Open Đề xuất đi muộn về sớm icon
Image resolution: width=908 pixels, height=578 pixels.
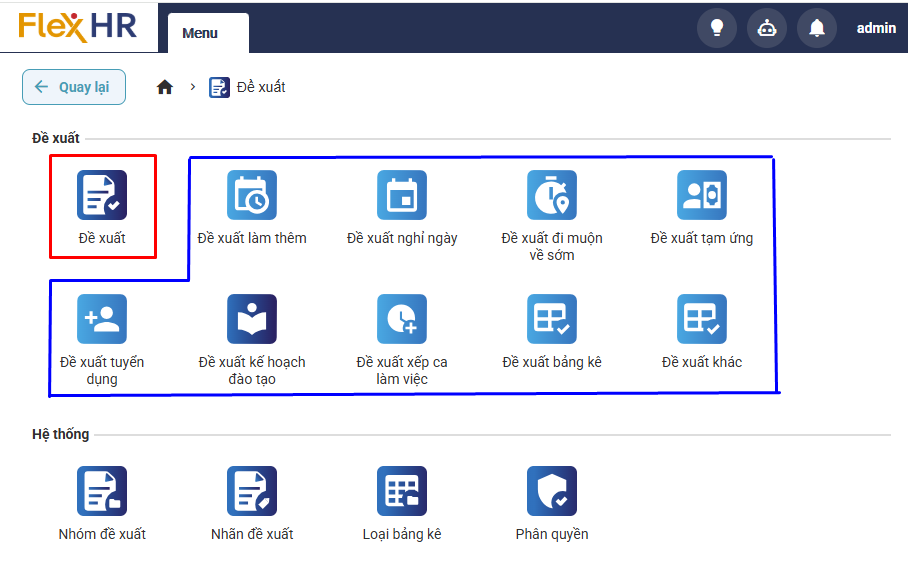(x=552, y=195)
